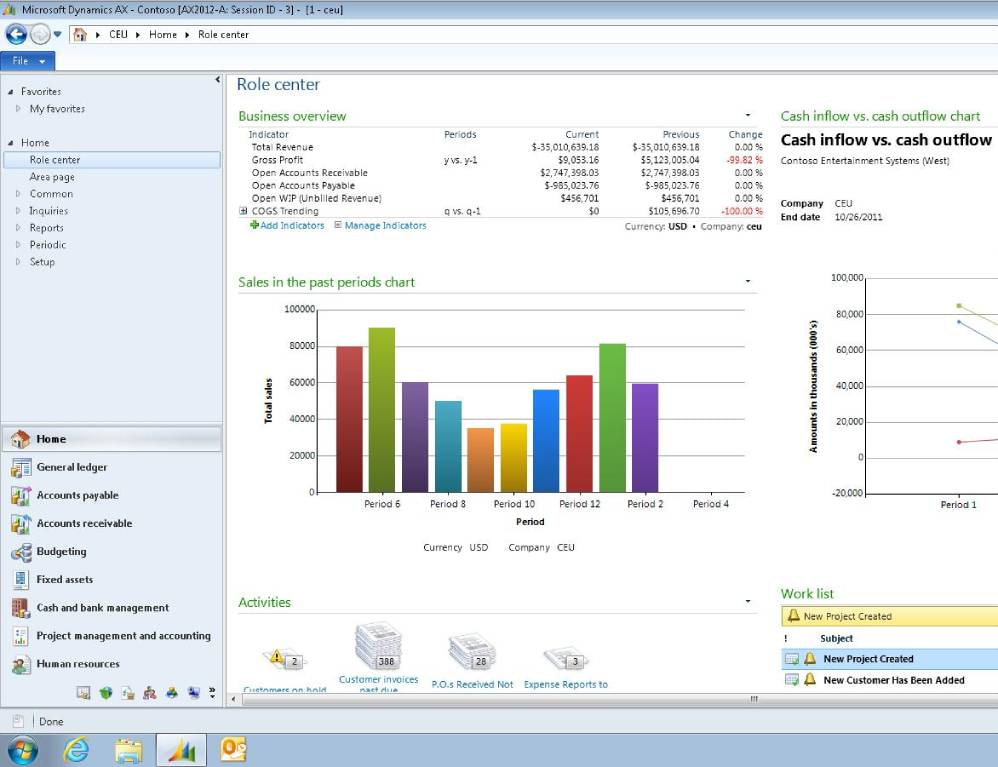The image size is (998, 767).
Task: Open the navigation history dropdown arrow
Action: [57, 34]
